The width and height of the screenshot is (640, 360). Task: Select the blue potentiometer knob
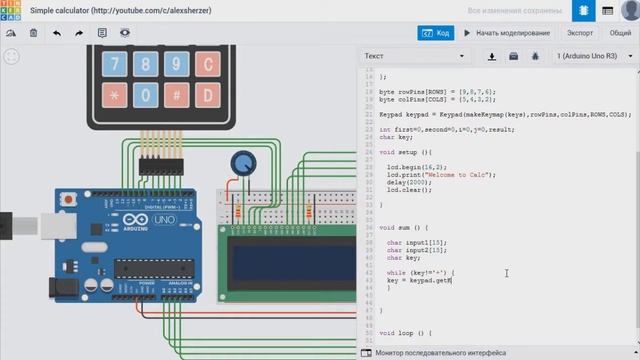tap(243, 163)
